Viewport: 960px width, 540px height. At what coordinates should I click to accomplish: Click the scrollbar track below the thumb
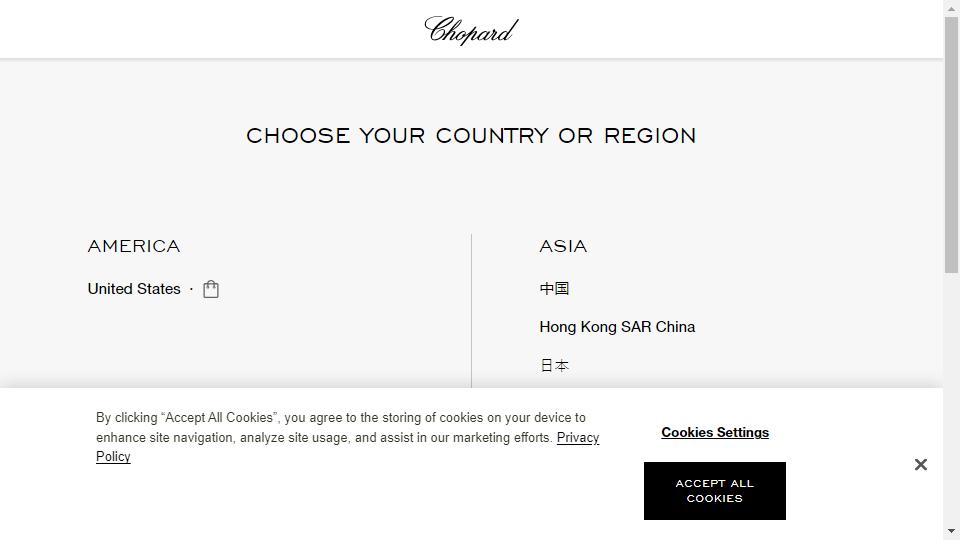[x=951, y=398]
